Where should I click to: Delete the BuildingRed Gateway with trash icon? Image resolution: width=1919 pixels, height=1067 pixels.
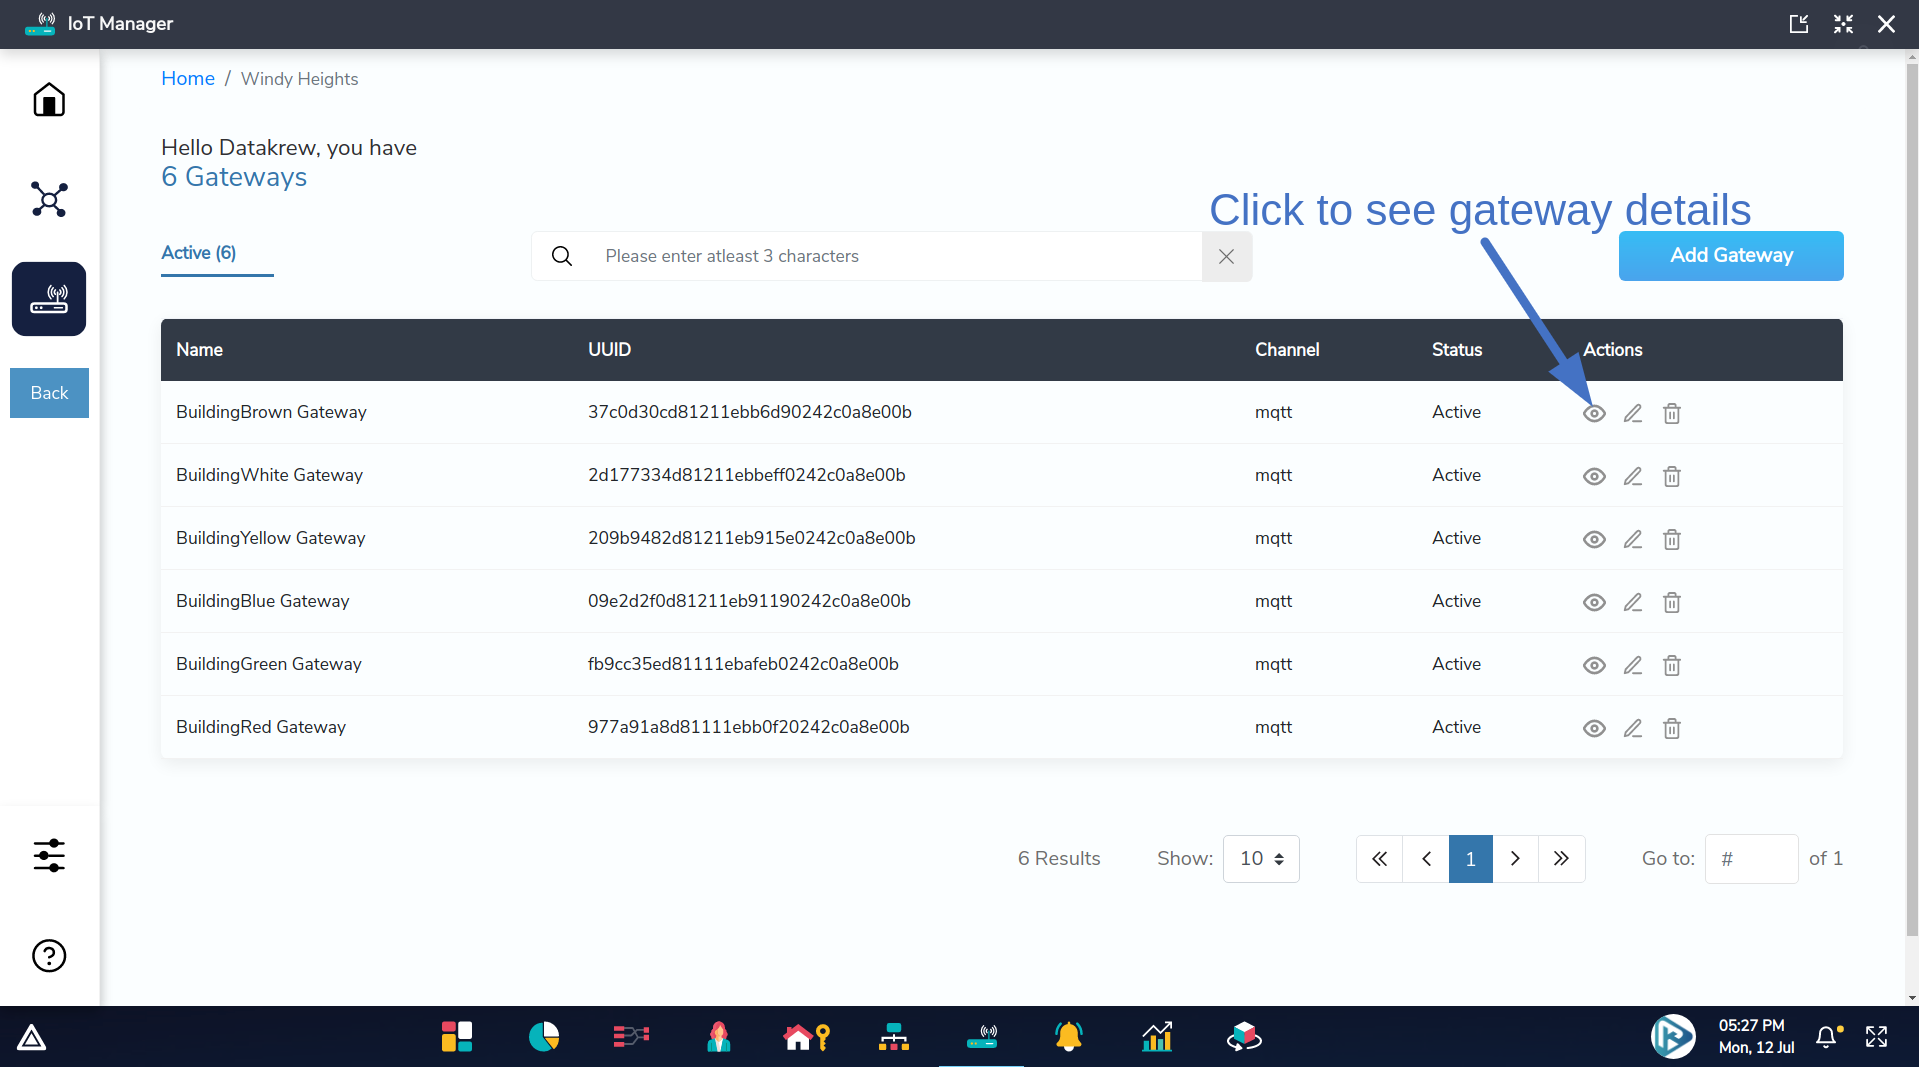pyautogui.click(x=1672, y=728)
